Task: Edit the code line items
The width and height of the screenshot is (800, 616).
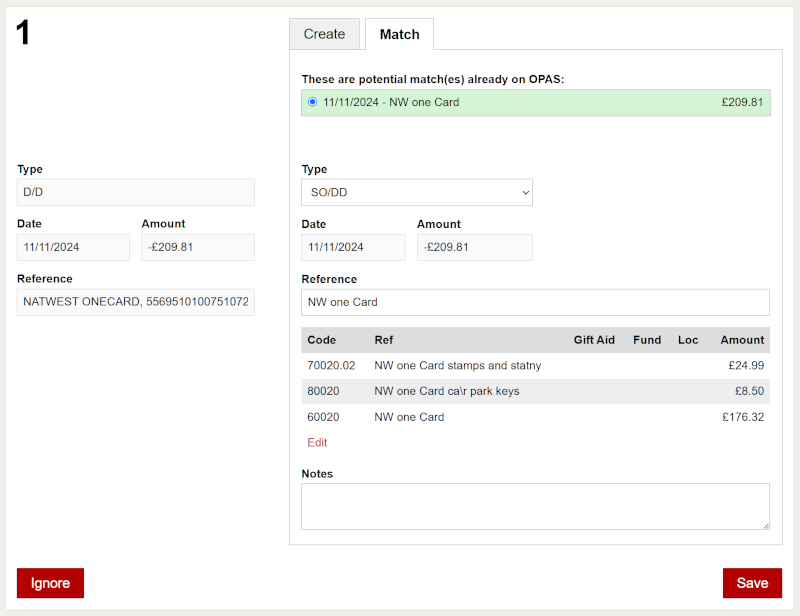Action: (x=317, y=442)
